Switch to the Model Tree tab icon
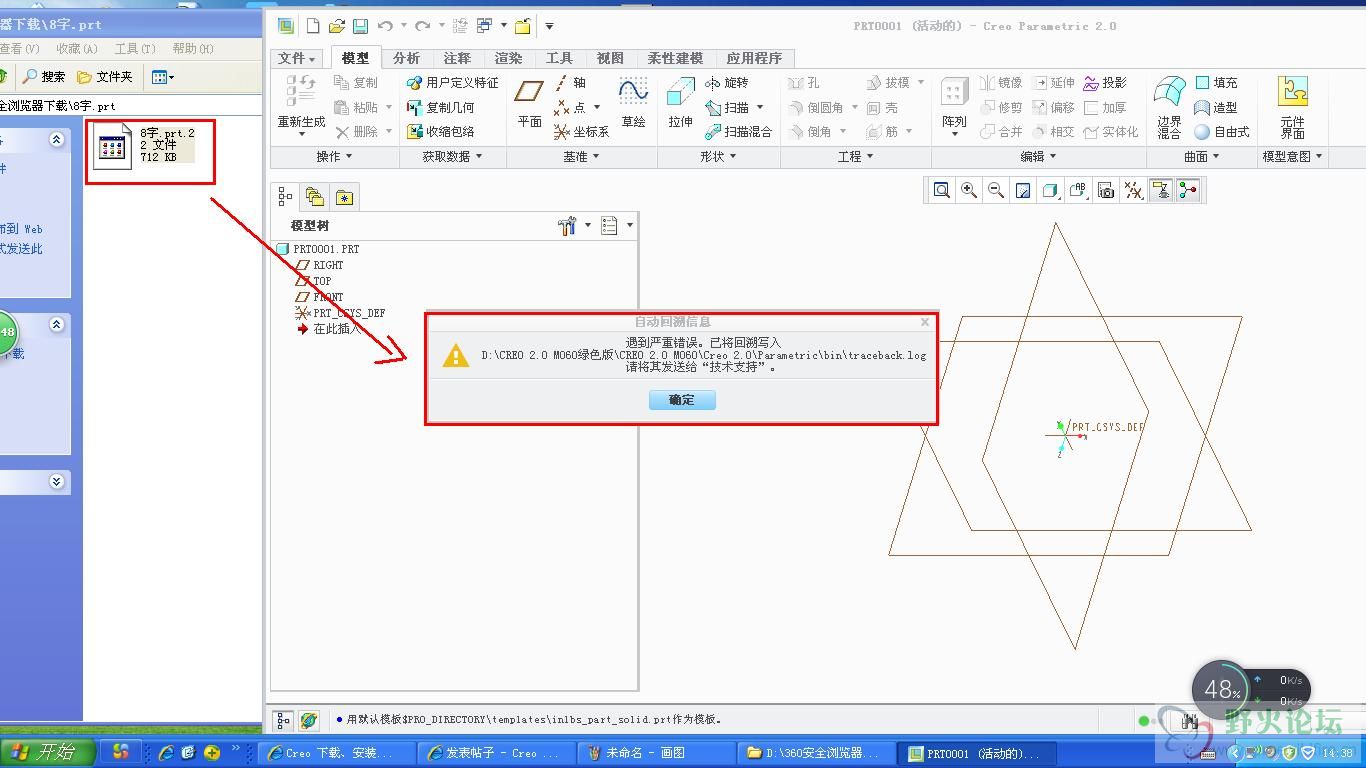The width and height of the screenshot is (1366, 768). [x=286, y=196]
